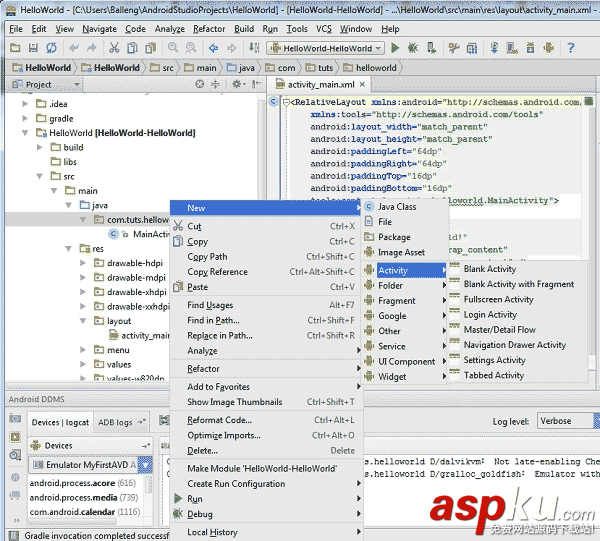Expand the drawable-hdpi folder
This screenshot has height=541, width=600.
[83, 263]
